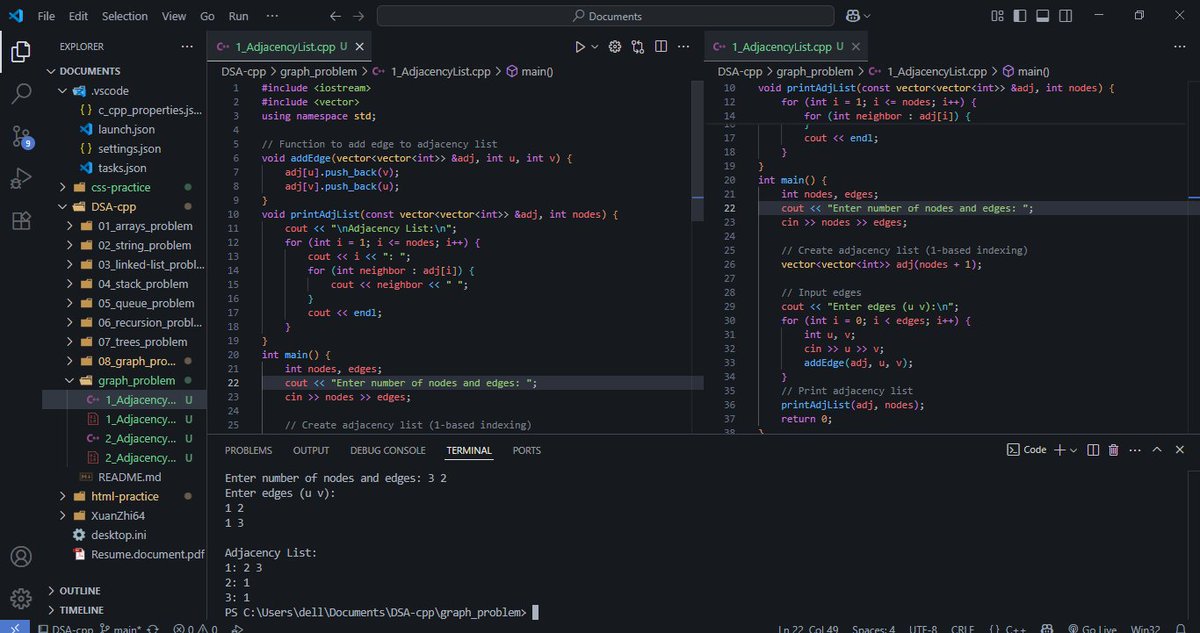The height and width of the screenshot is (633, 1200).
Task: Close the terminal panel with X
Action: pos(1178,450)
